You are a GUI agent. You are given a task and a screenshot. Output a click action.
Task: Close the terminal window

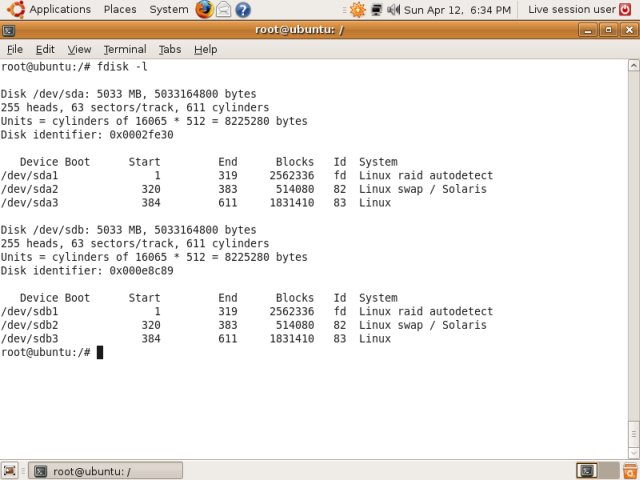click(629, 30)
